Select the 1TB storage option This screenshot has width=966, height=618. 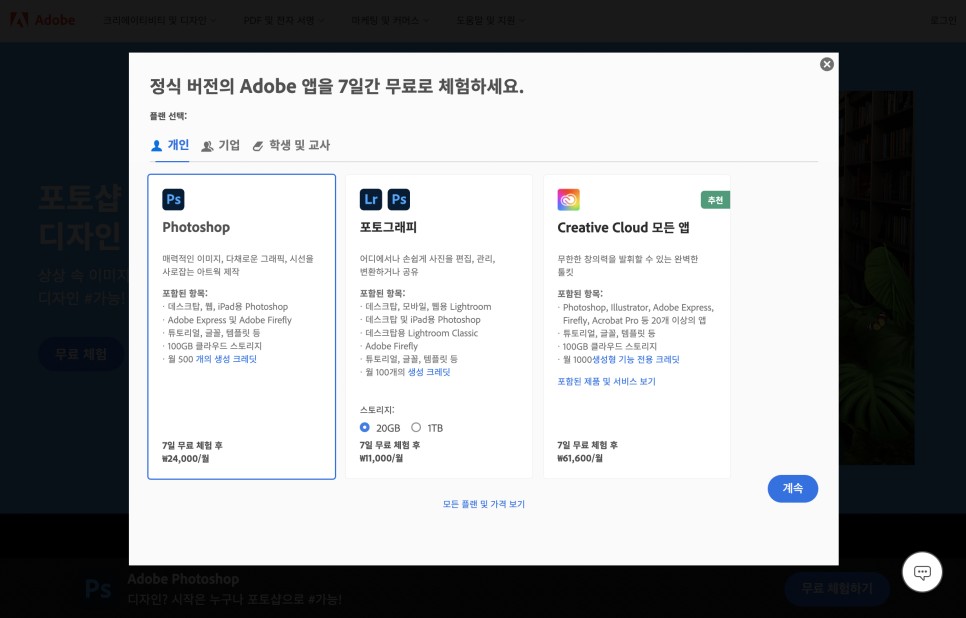click(416, 427)
